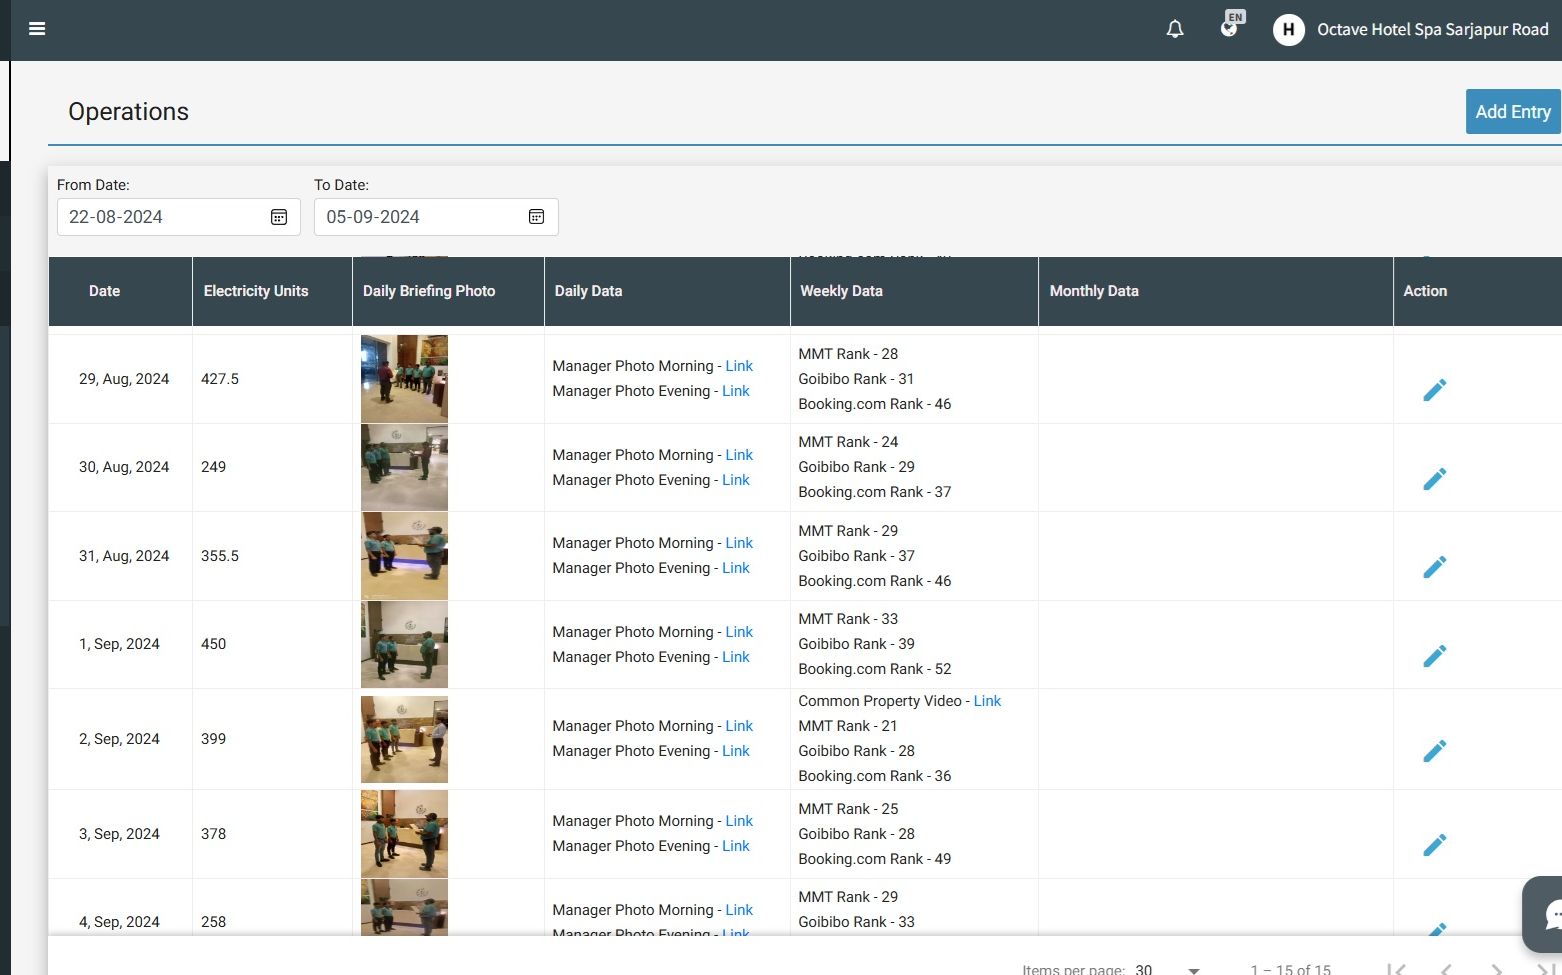Open Manager Photo Morning link for 30 Aug
This screenshot has width=1562, height=975.
[x=739, y=455]
